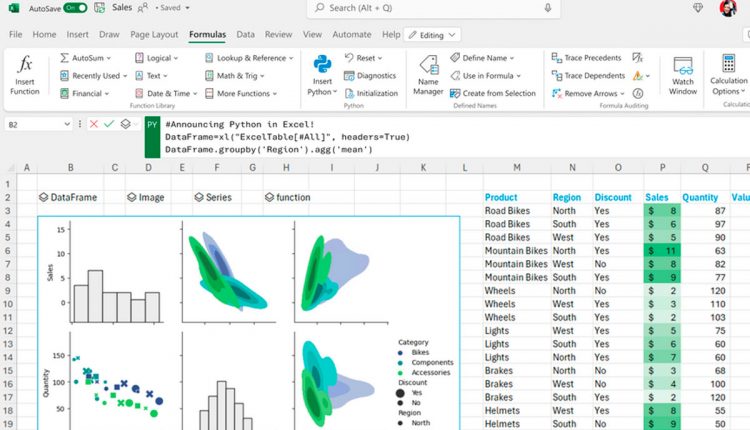Select the Series cell

point(217,197)
